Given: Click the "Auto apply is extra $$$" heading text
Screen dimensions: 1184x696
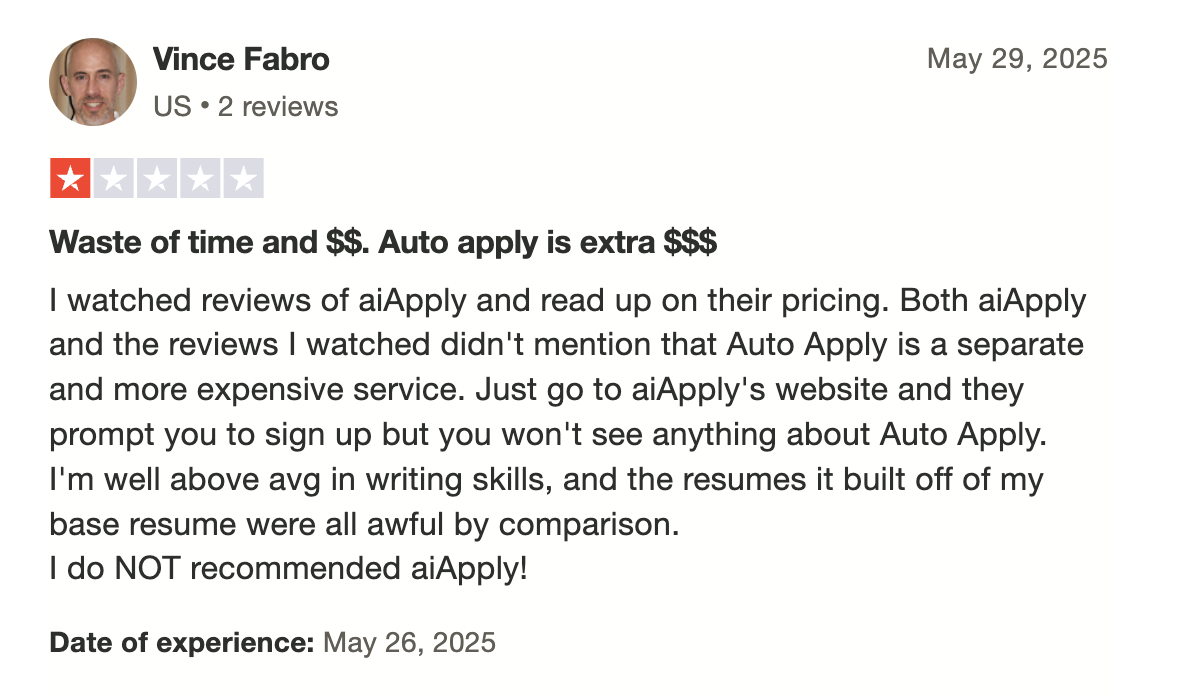Looking at the screenshot, I should pyautogui.click(x=547, y=242).
